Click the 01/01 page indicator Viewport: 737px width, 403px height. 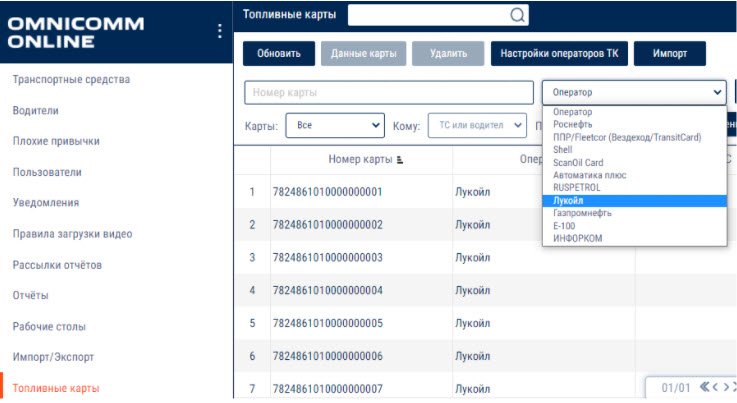point(675,387)
